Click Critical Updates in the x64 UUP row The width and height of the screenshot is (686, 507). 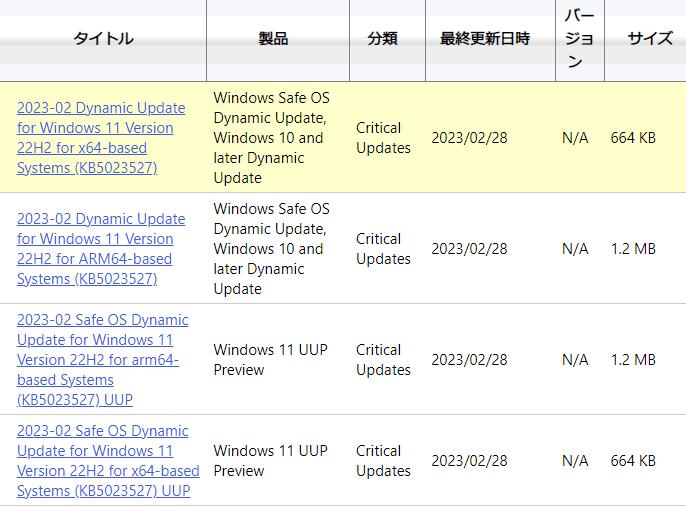(383, 461)
